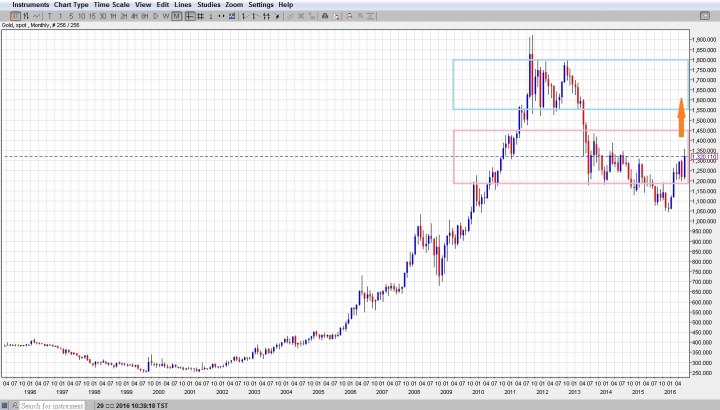Image resolution: width=720 pixels, height=410 pixels.
Task: Switch to 1-minute time scale
Action: click(60, 16)
